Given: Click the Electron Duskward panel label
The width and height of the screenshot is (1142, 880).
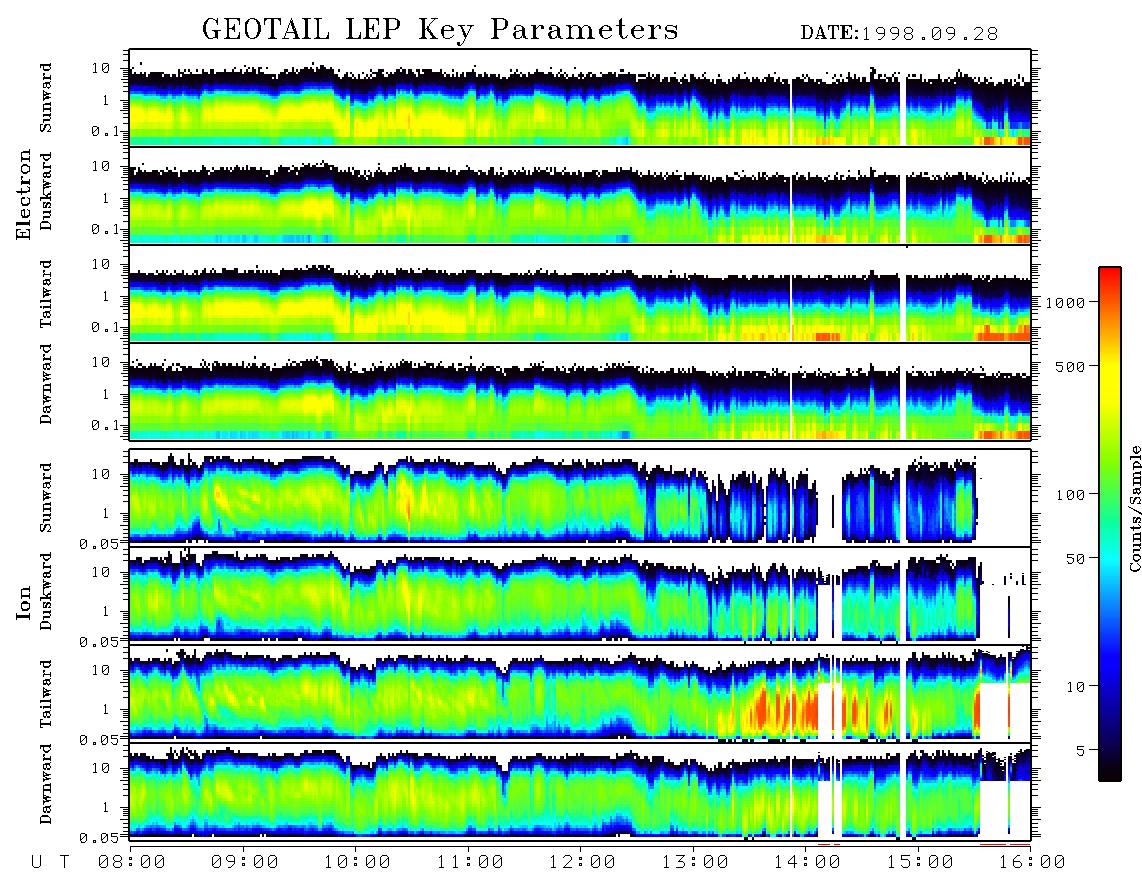Looking at the screenshot, I should pyautogui.click(x=46, y=191).
